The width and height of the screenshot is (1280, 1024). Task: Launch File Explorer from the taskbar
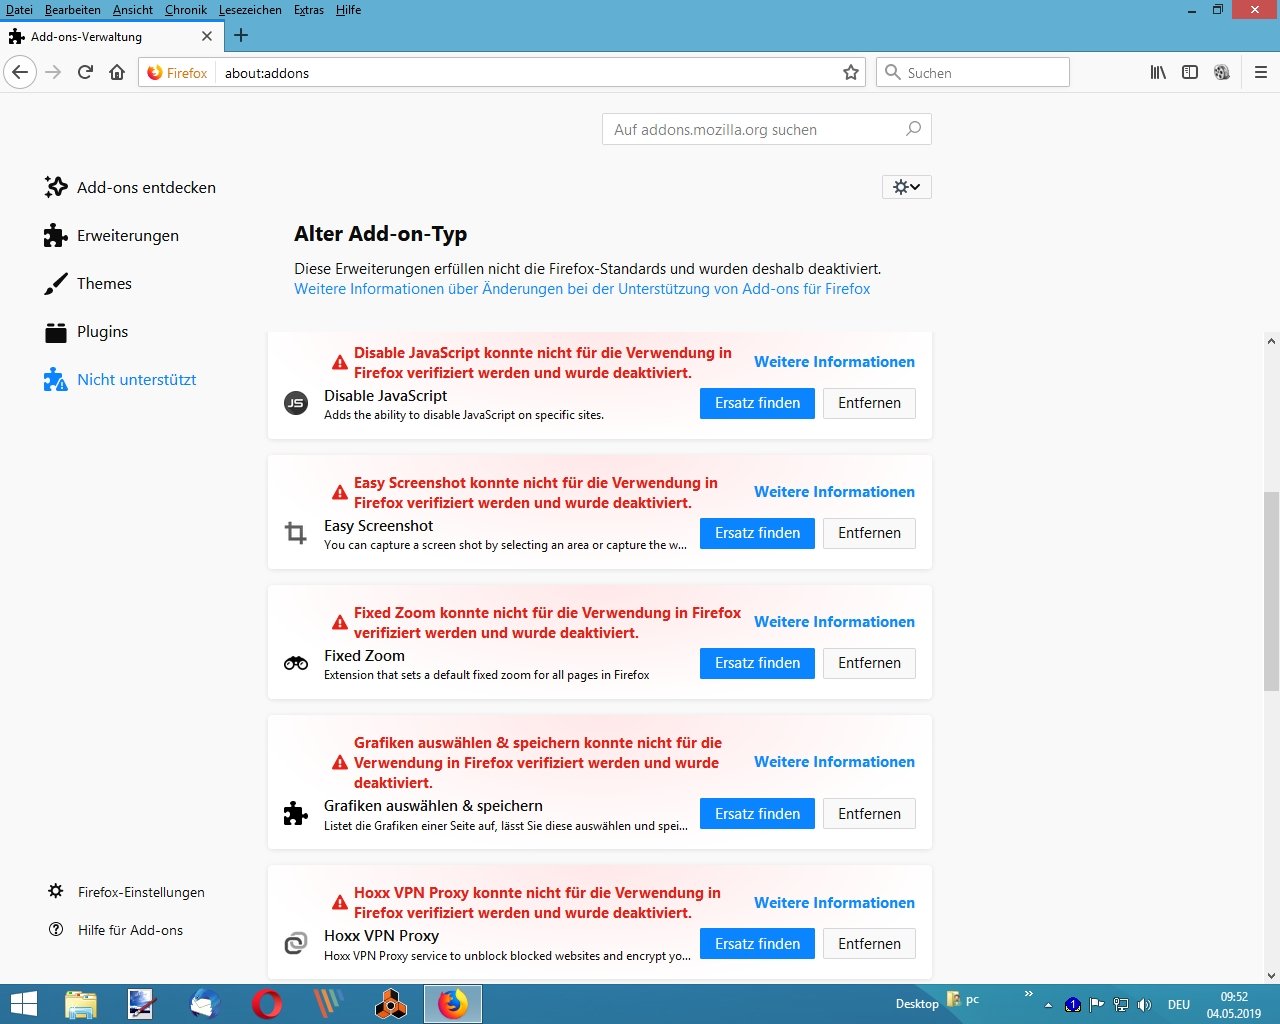81,1004
